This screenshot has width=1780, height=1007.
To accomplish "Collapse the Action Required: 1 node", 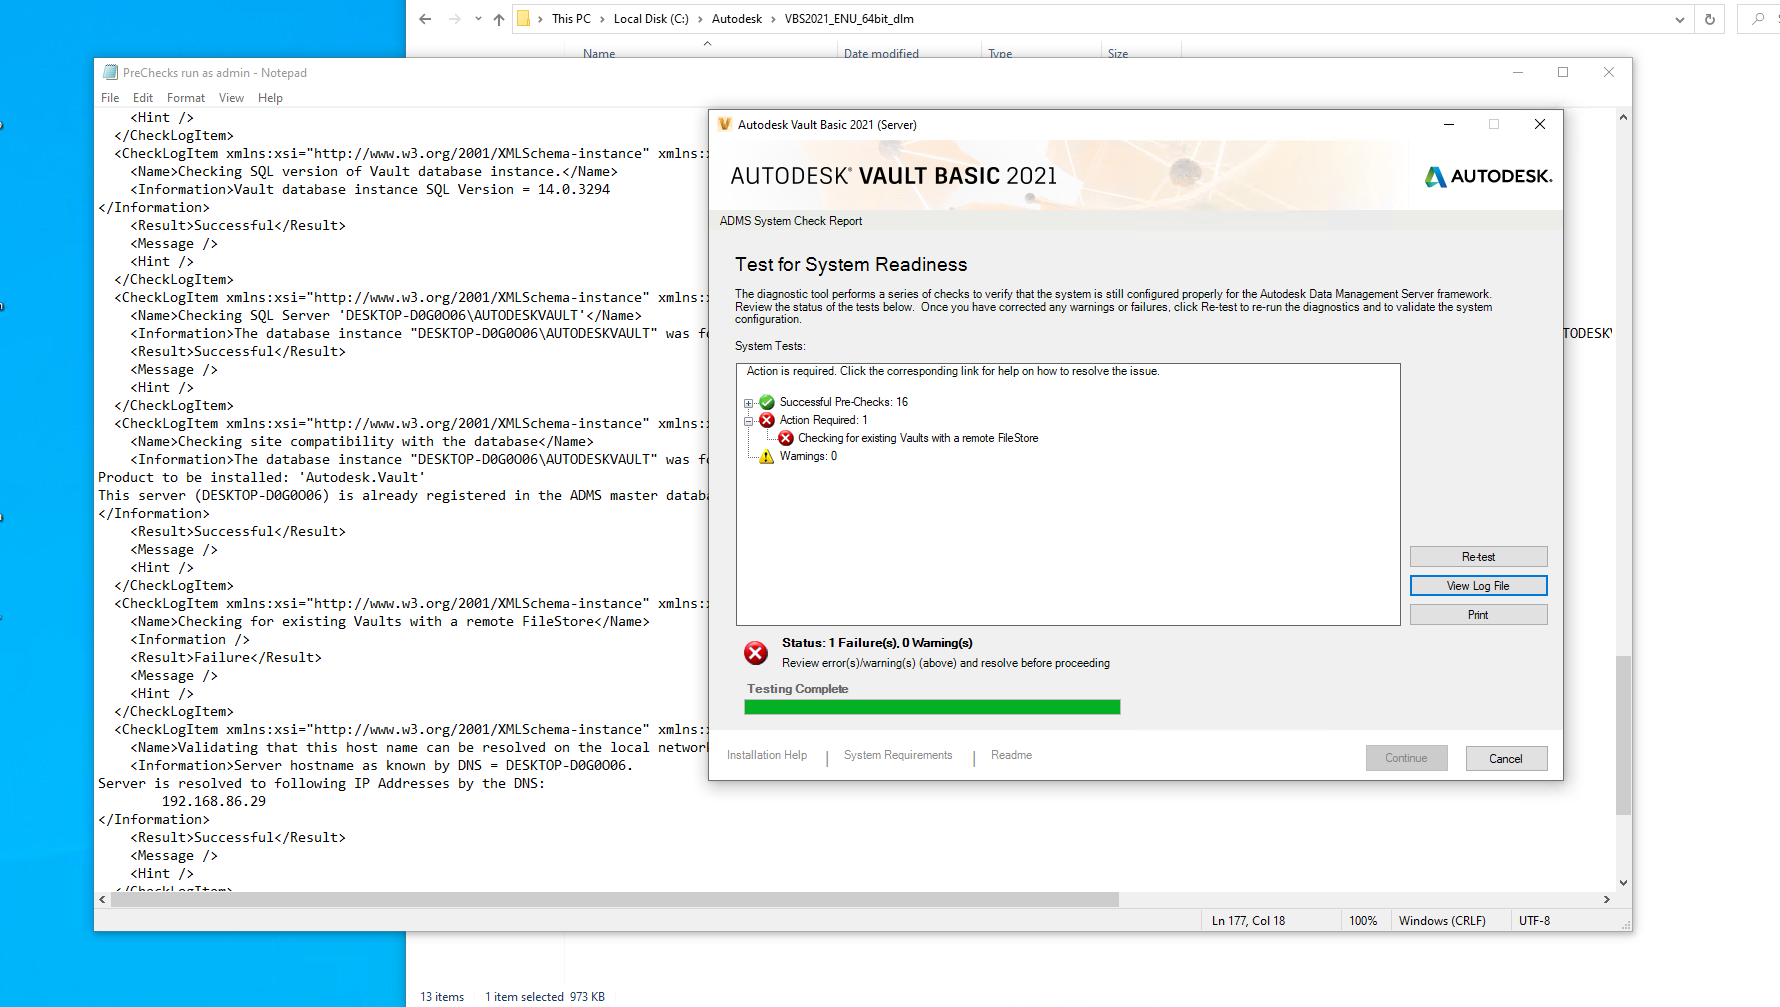I will coord(749,420).
